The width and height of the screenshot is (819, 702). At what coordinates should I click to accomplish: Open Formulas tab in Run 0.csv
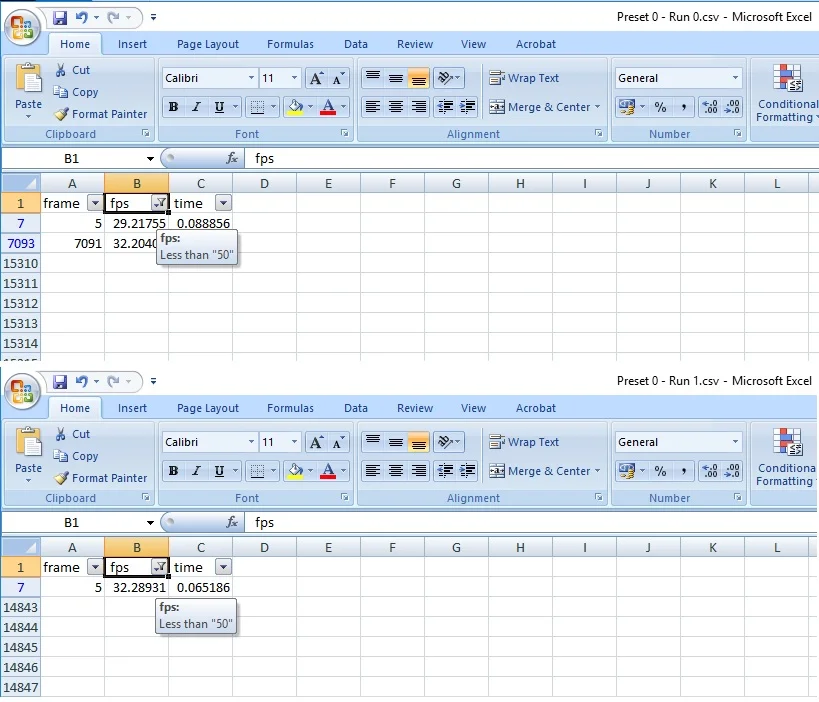pos(290,44)
